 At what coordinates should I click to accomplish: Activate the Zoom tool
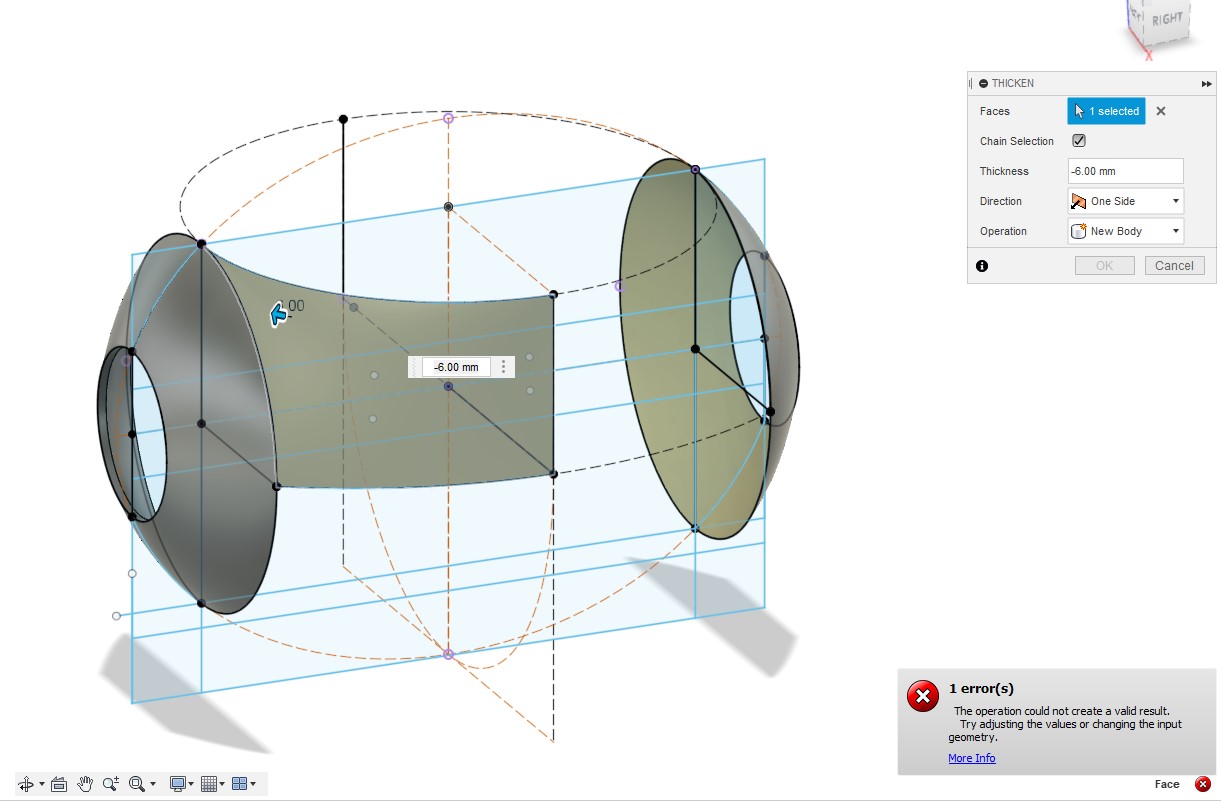(x=111, y=784)
